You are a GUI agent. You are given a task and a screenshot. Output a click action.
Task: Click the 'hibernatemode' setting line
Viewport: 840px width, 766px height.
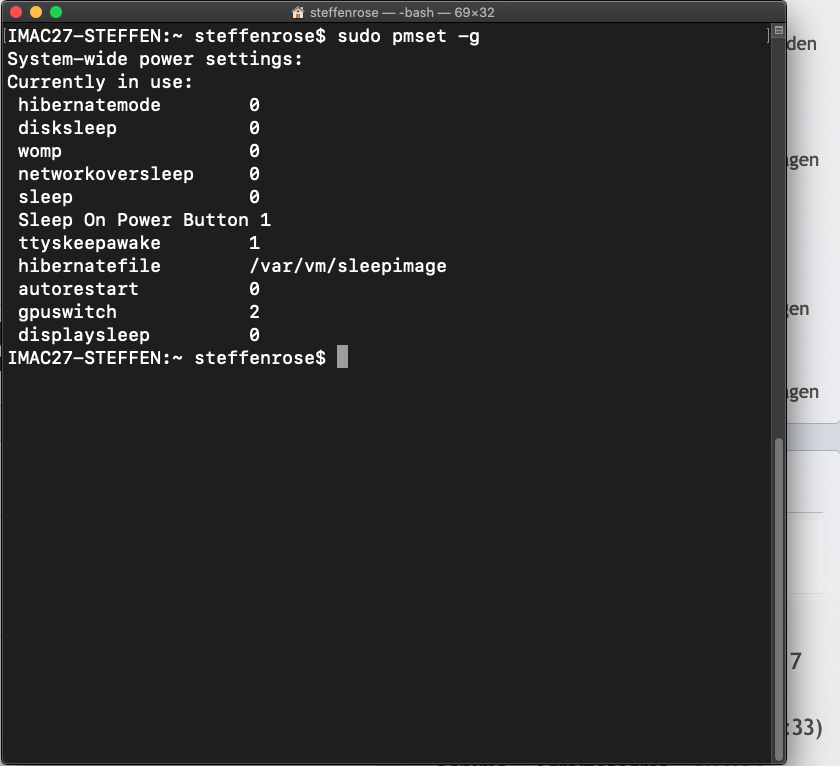tap(89, 105)
